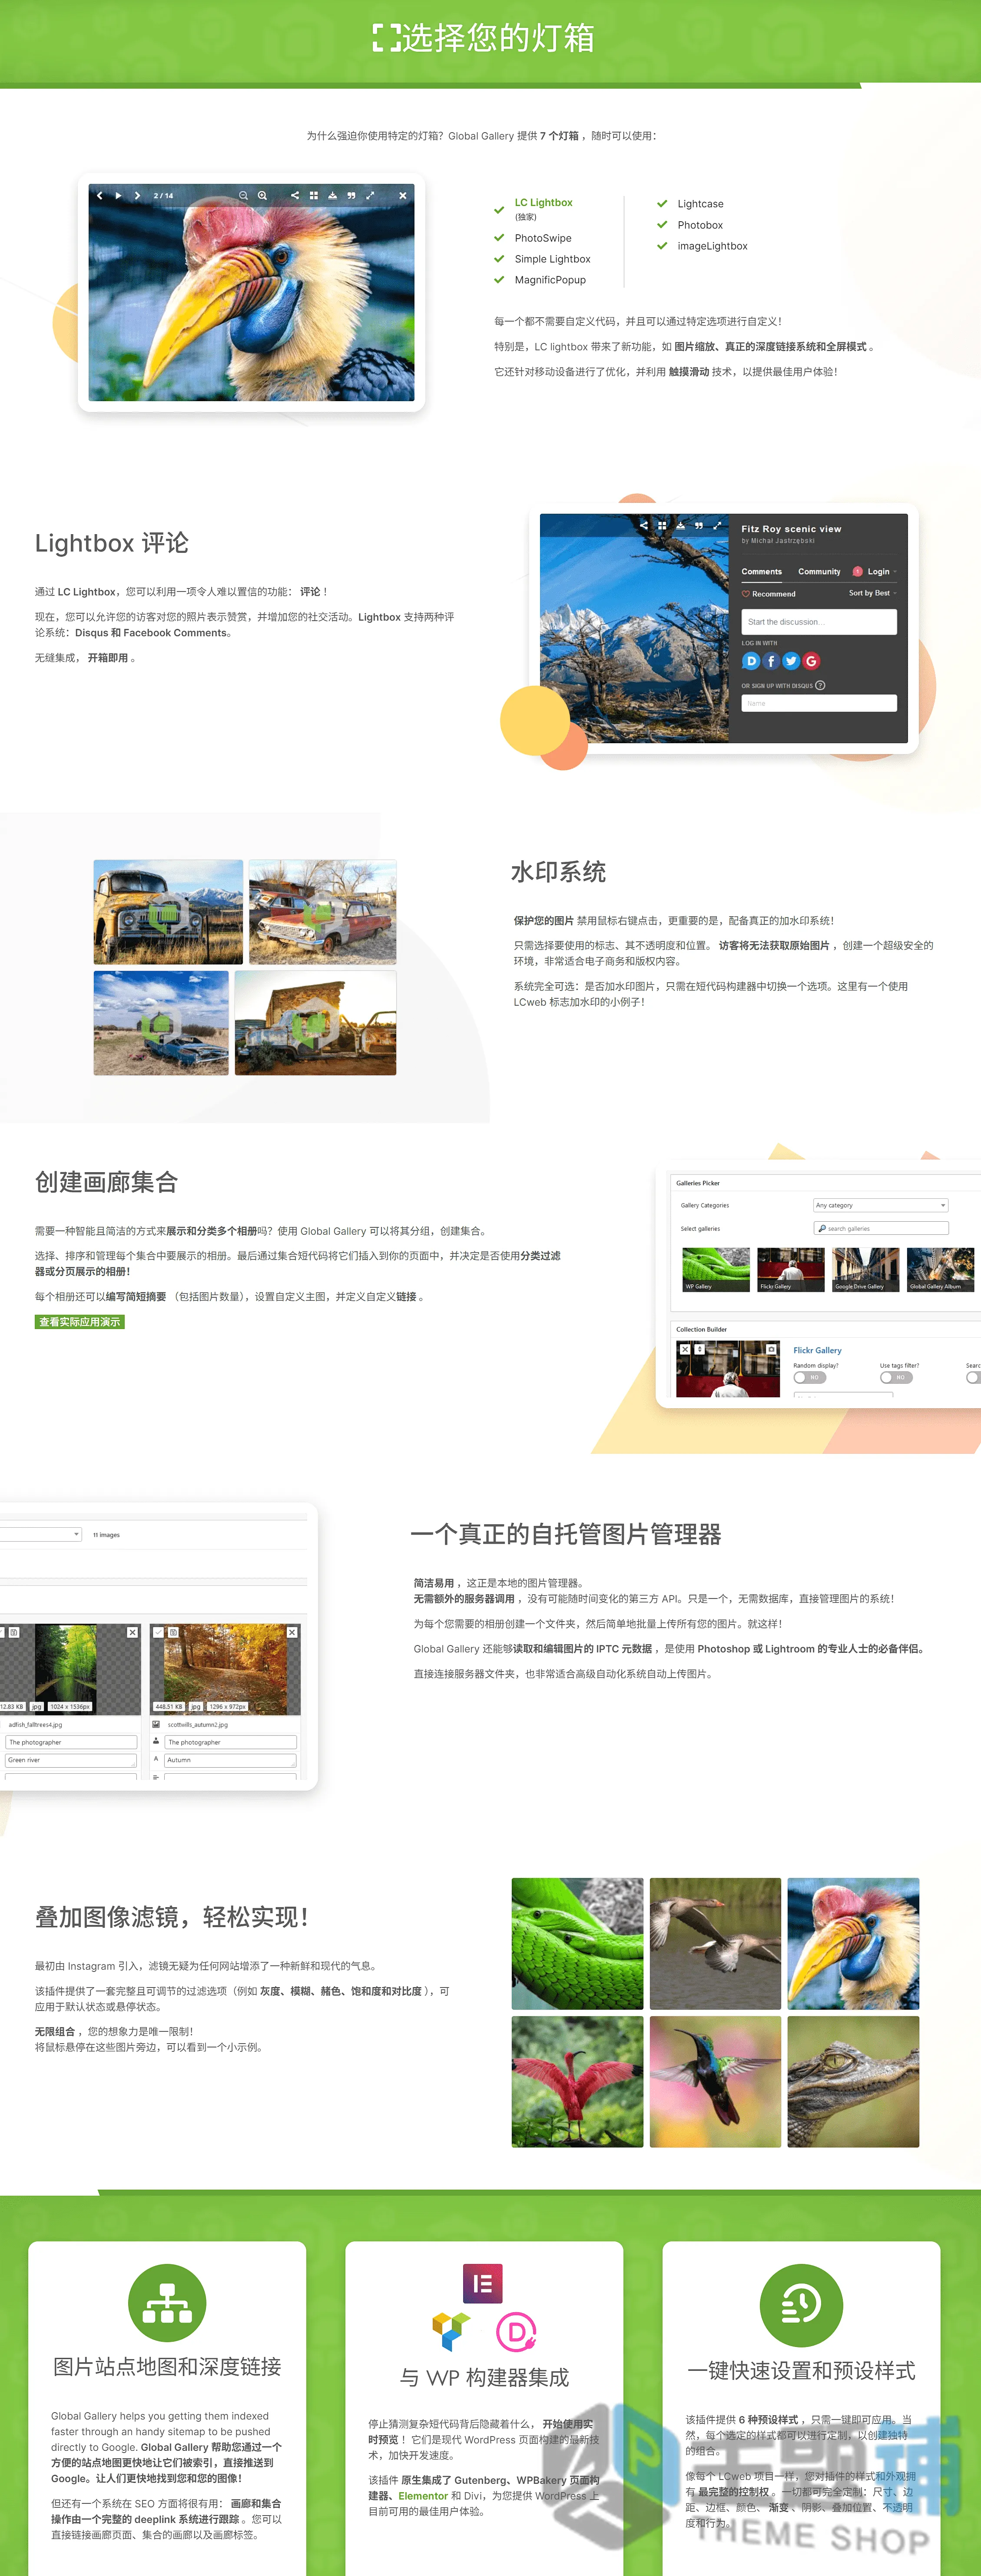981x2576 pixels.
Task: Switch to Community tab
Action: point(819,572)
